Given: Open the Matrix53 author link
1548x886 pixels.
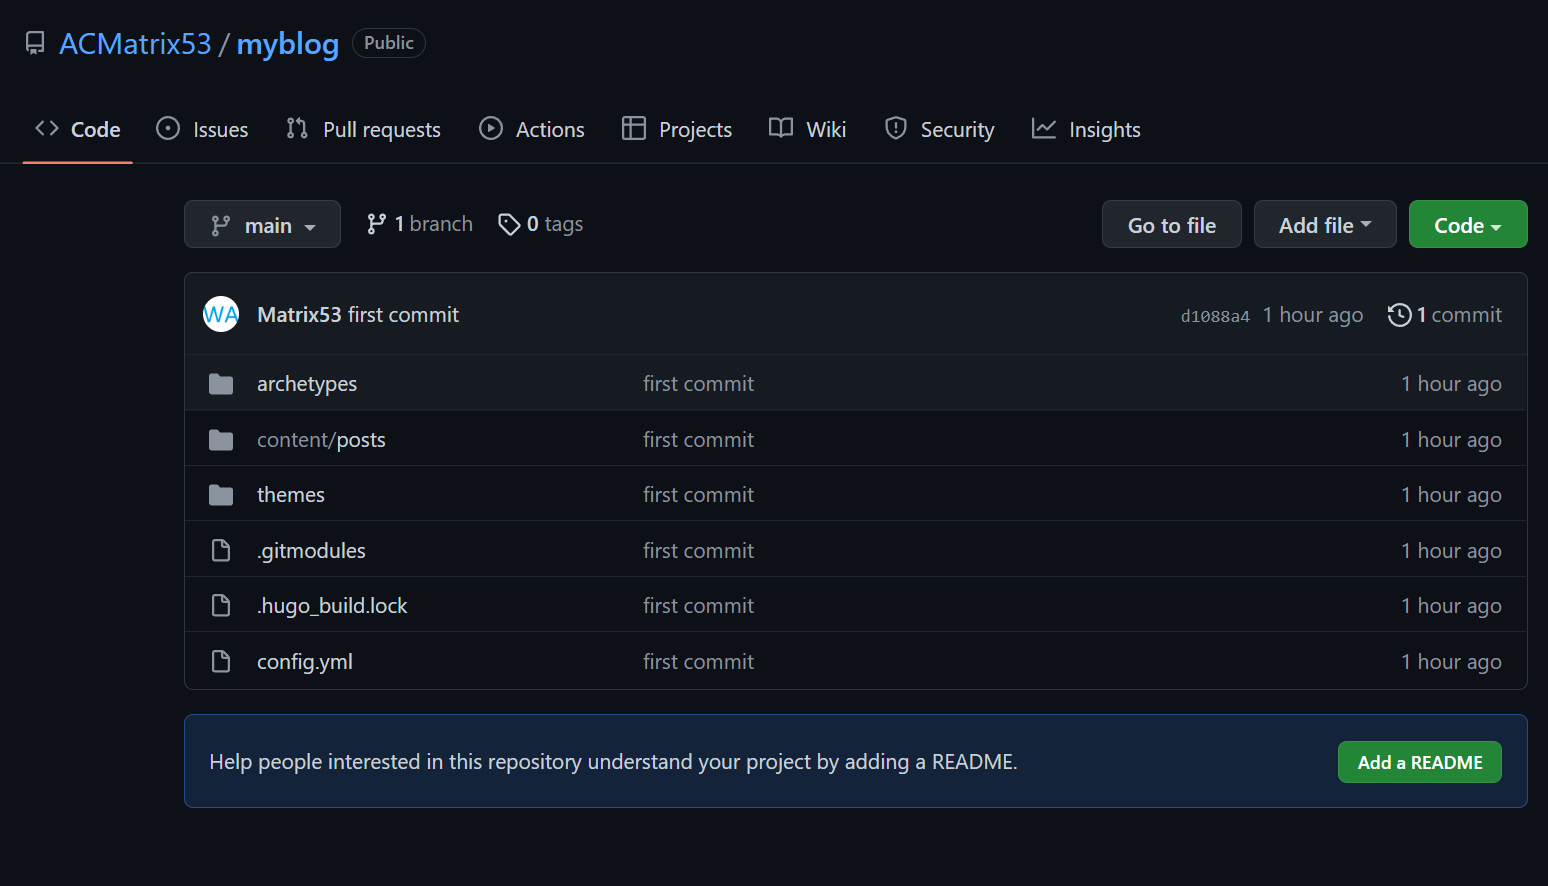Looking at the screenshot, I should coord(299,314).
